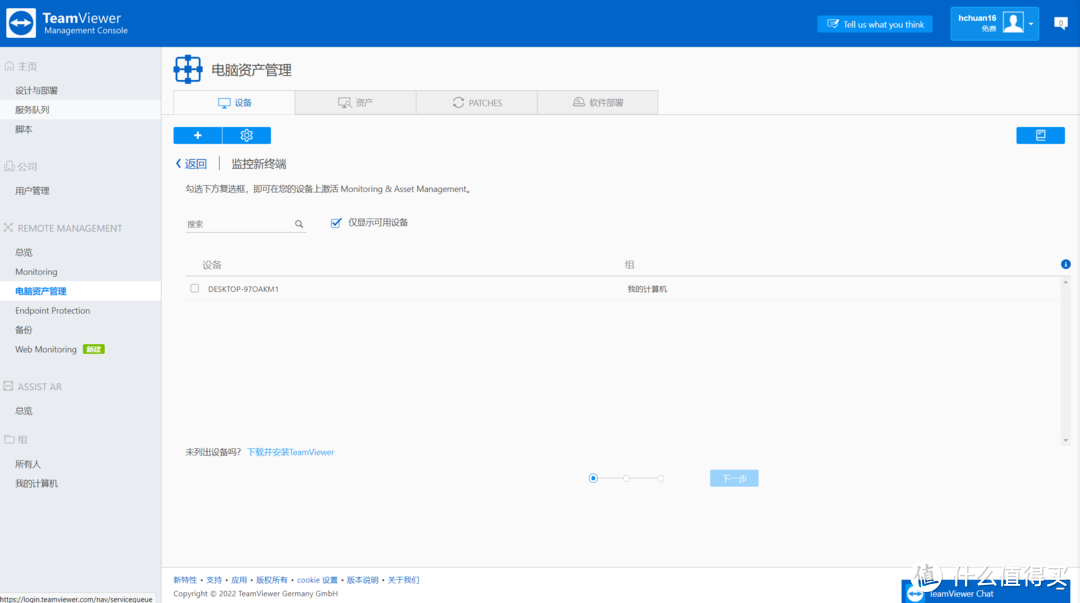Click Tell us what you think button
The height and width of the screenshot is (603, 1080).
click(875, 24)
